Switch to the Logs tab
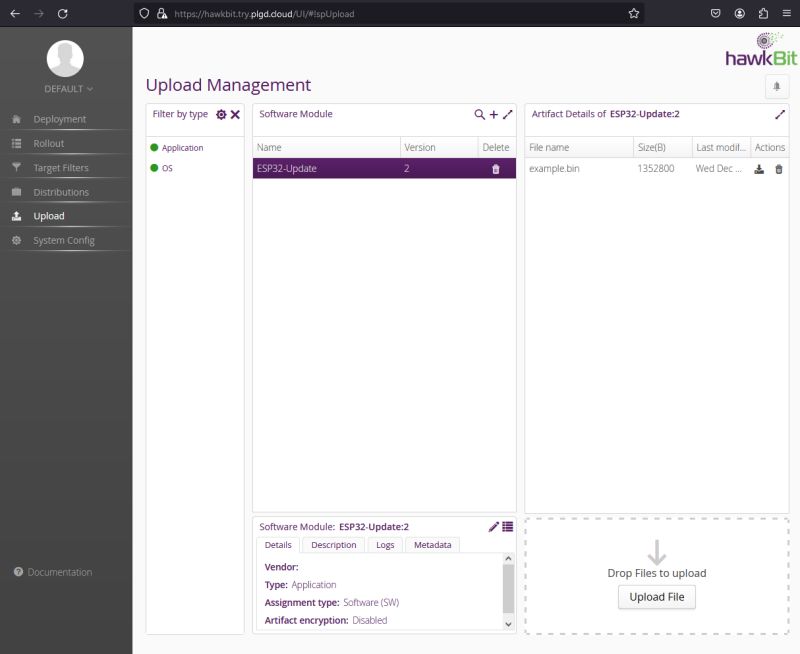800x654 pixels. (385, 545)
